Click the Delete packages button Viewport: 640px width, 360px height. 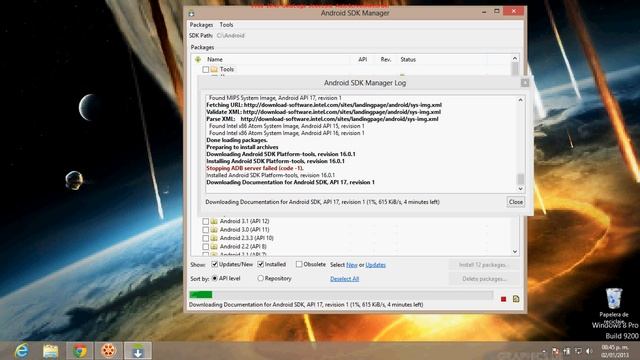click(x=484, y=279)
